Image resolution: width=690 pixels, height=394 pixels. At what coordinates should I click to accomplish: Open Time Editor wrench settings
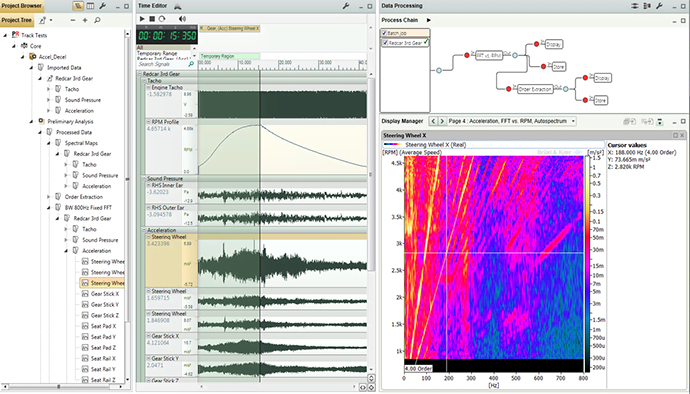(346, 6)
